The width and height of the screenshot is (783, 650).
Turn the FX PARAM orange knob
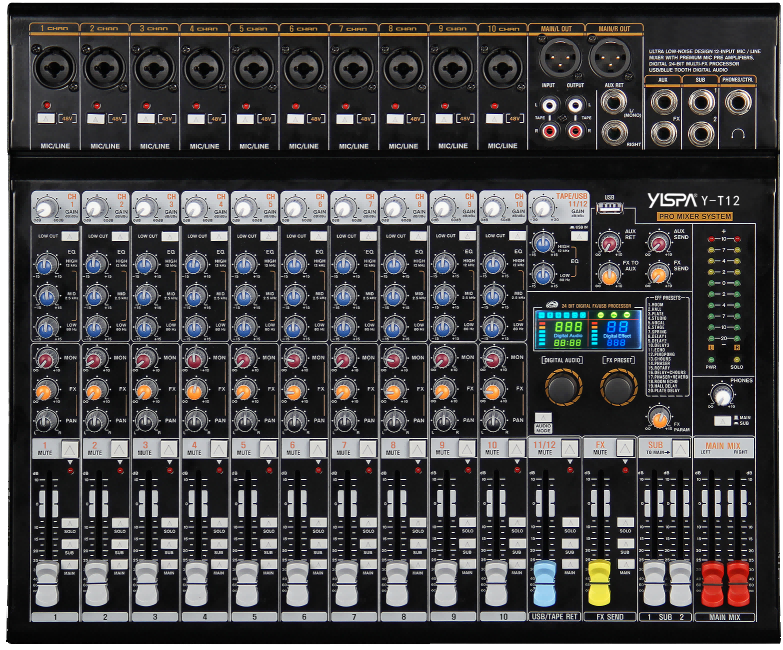click(x=660, y=418)
